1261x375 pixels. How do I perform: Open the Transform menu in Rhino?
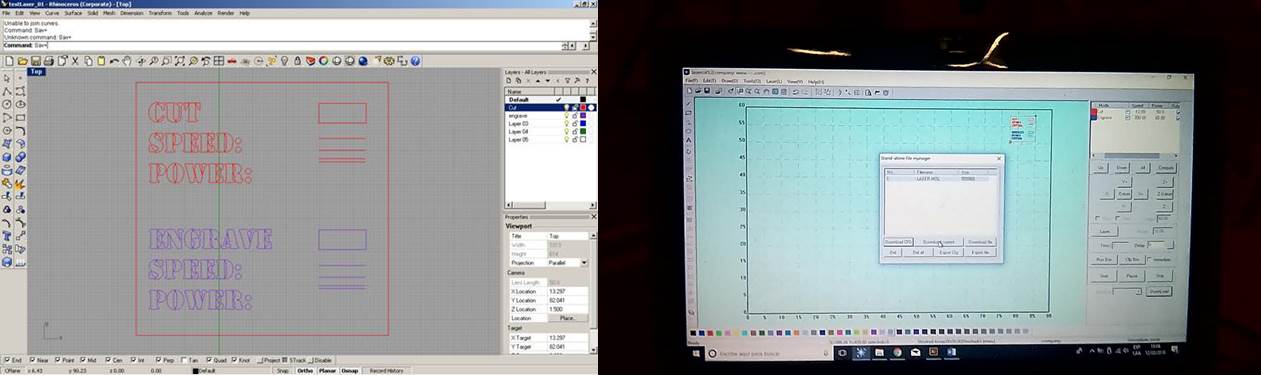pos(160,13)
